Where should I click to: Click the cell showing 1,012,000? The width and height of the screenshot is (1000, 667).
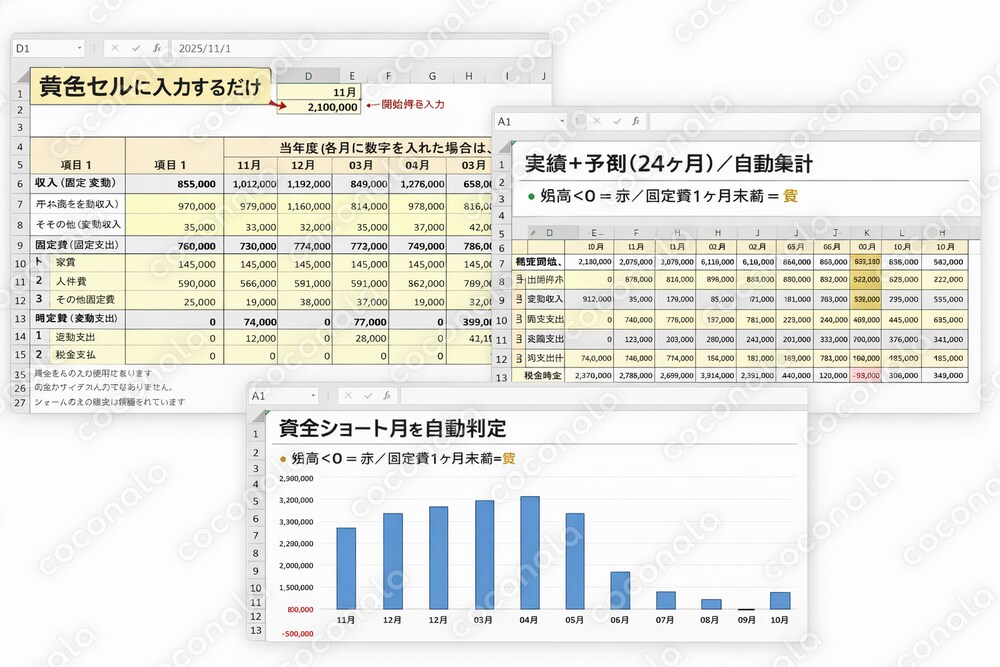pos(251,184)
